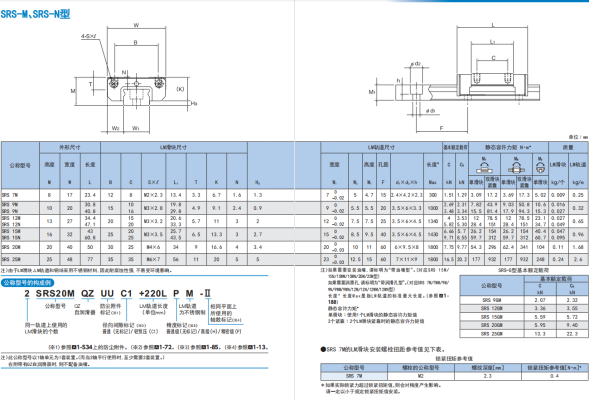The width and height of the screenshot is (589, 400).
Task: Click the "300" max length value
Action: point(433,195)
